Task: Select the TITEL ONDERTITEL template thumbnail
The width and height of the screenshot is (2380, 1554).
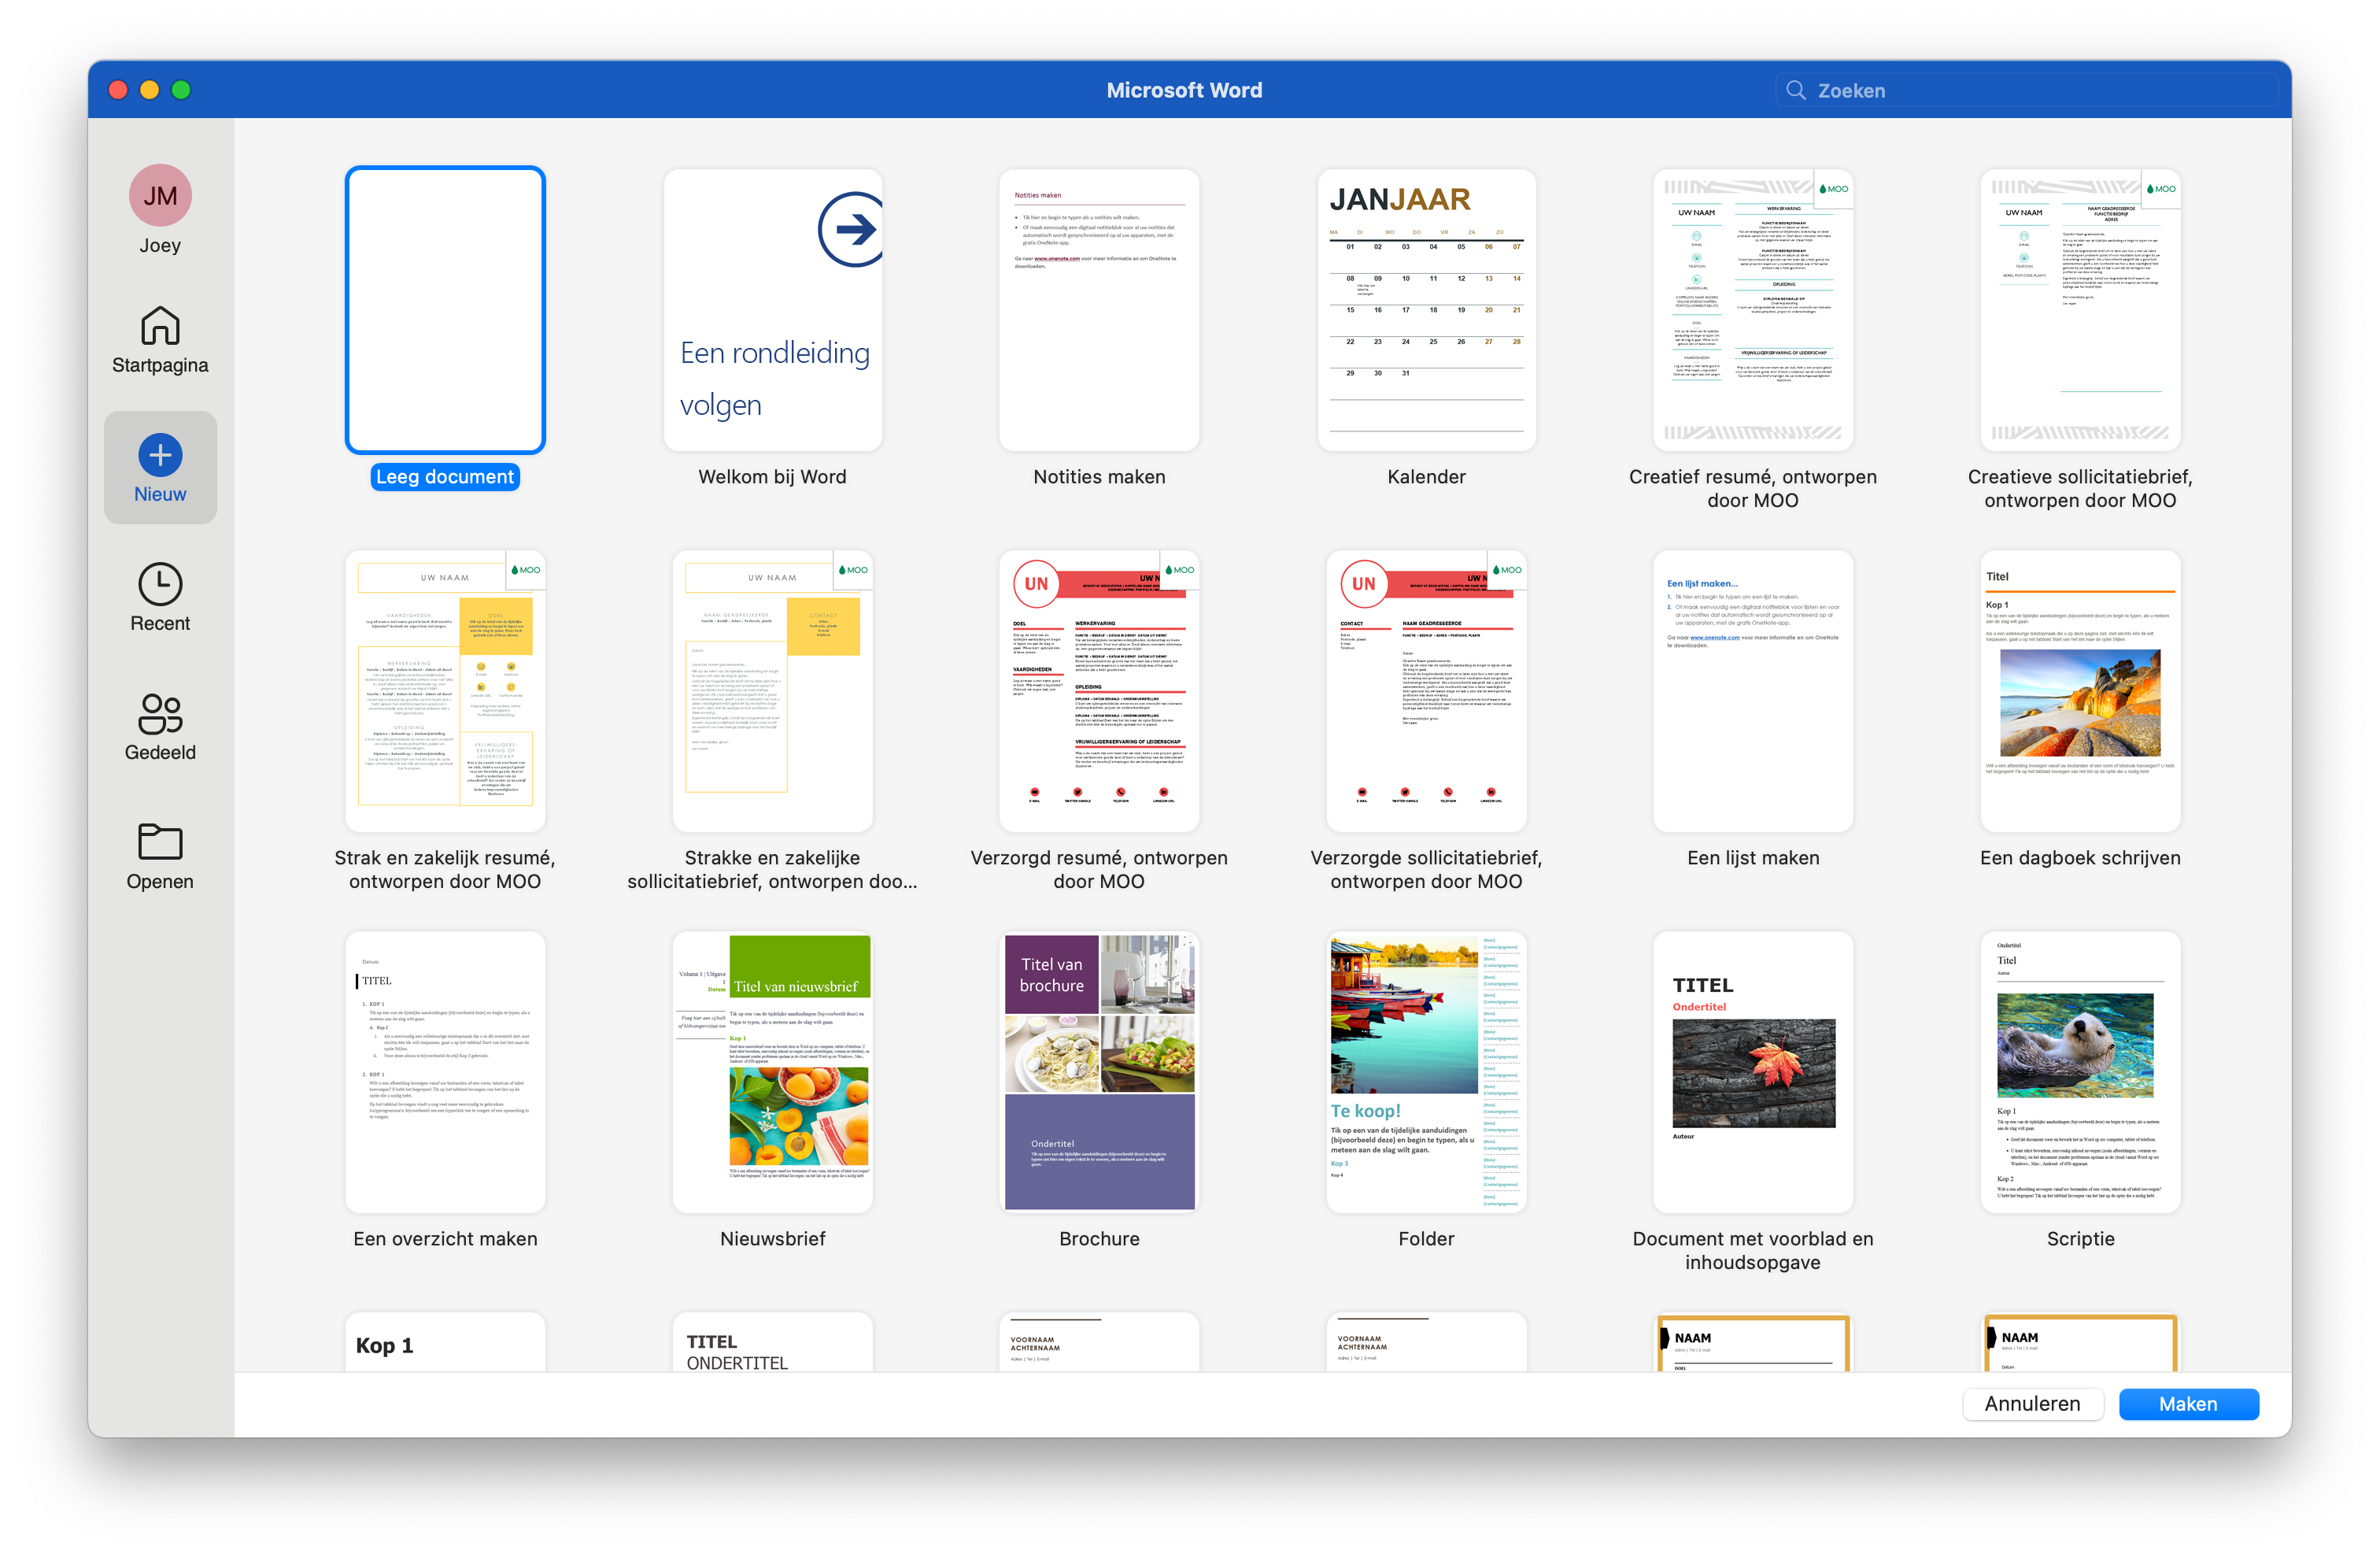Action: [772, 1342]
